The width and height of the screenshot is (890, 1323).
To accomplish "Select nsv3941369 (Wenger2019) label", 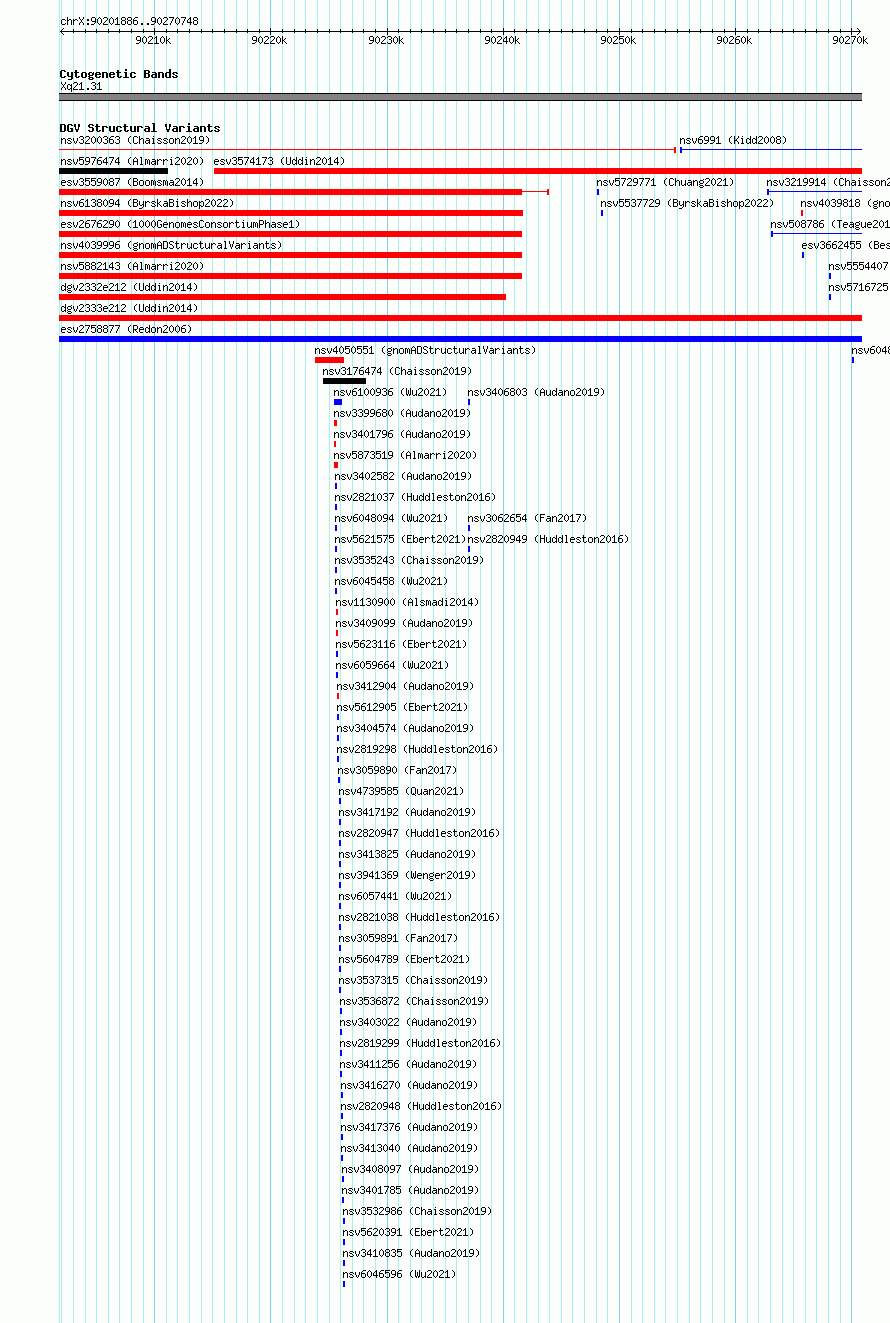I will point(407,875).
